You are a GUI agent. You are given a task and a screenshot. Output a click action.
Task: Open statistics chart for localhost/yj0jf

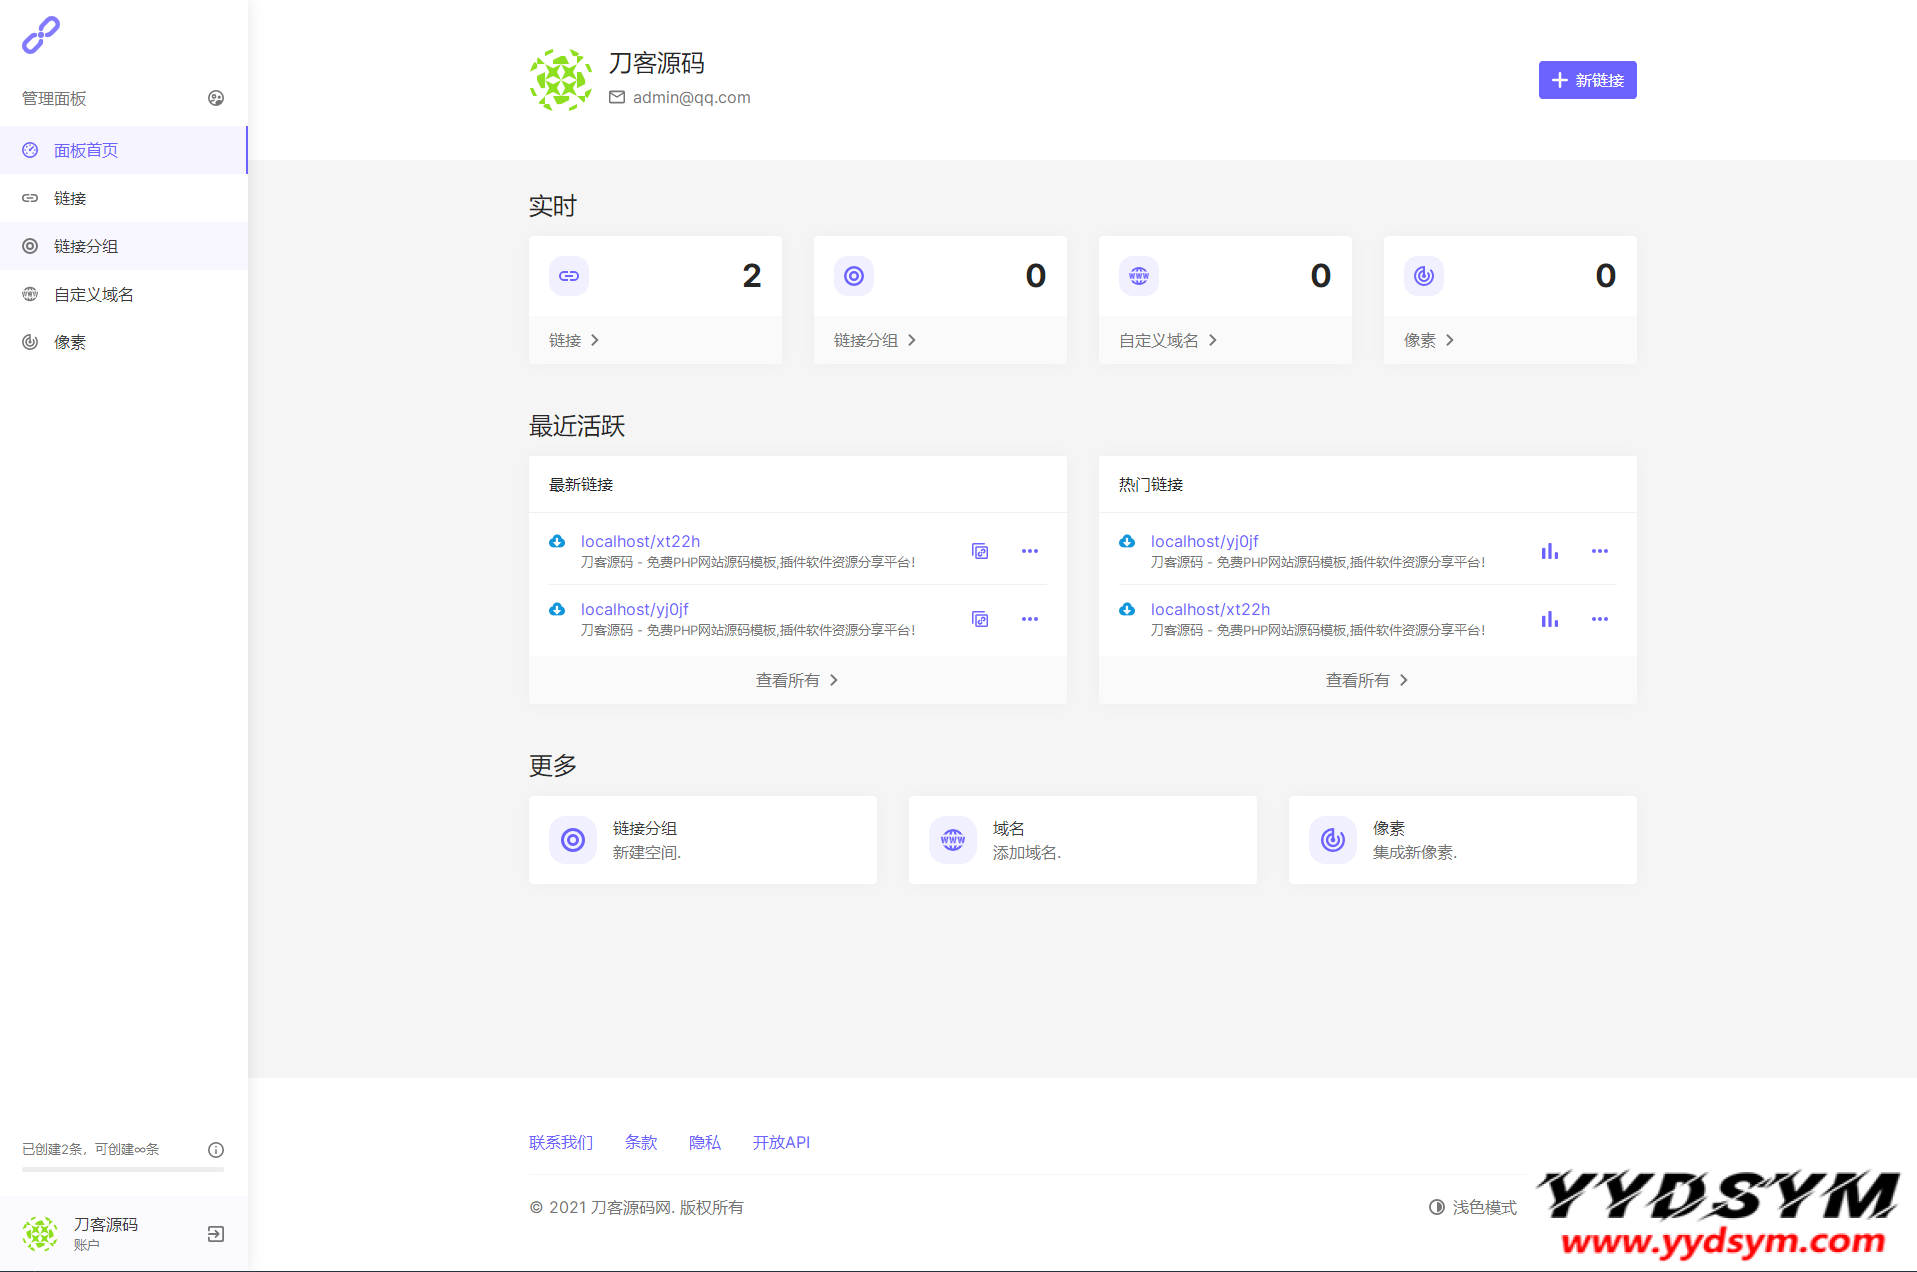(1549, 551)
